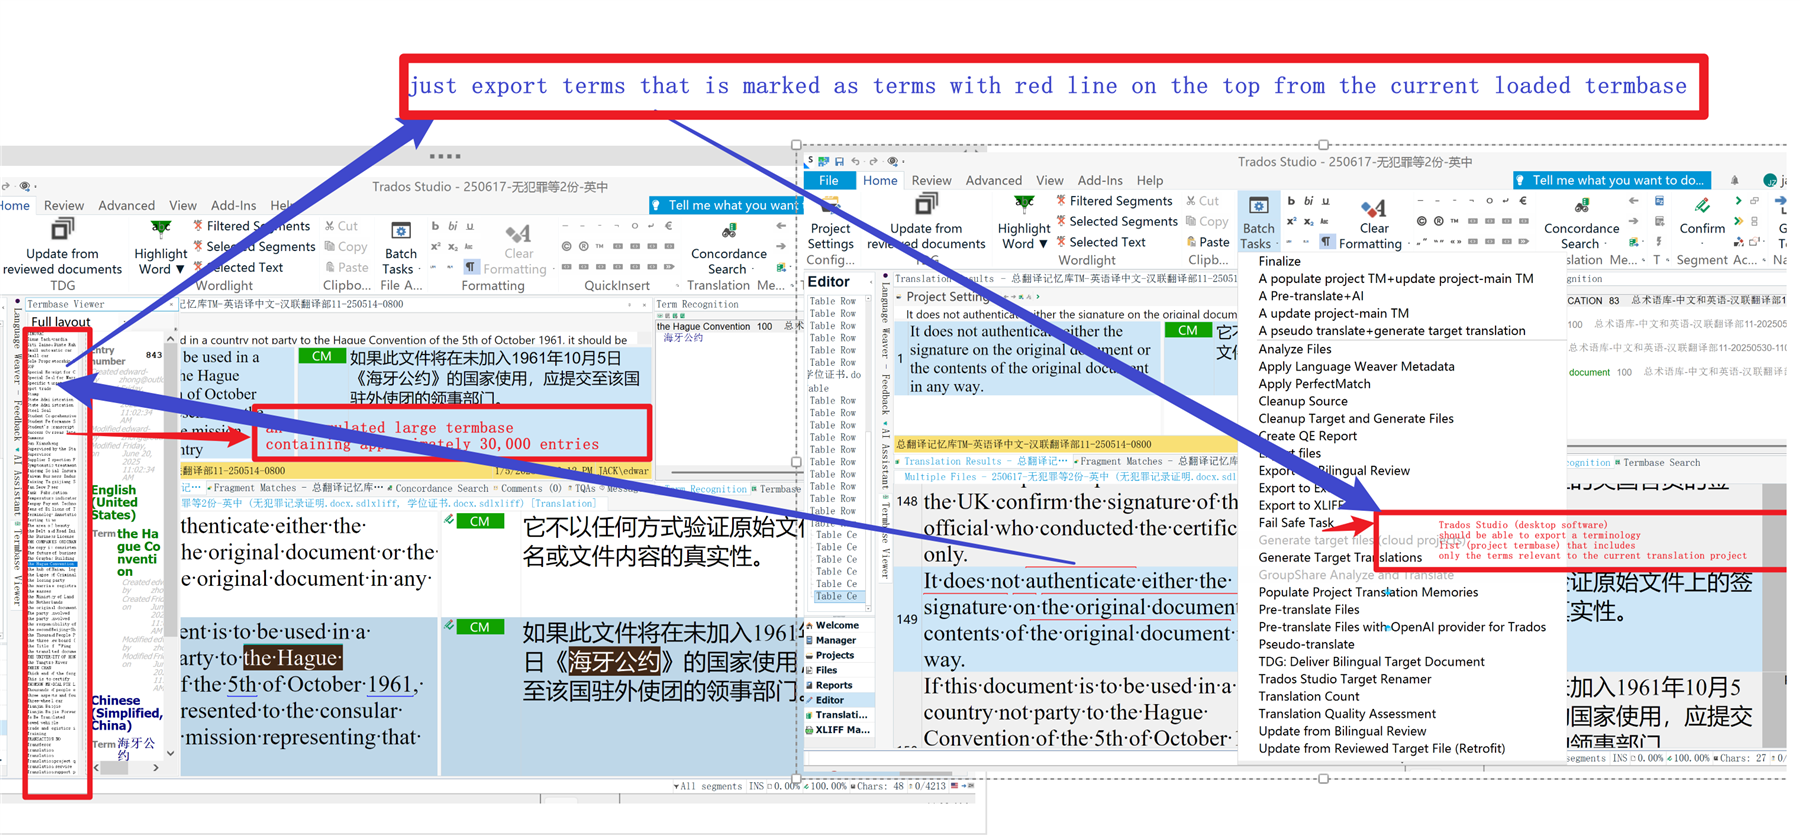Toggle bold formatting in left window

click(435, 226)
